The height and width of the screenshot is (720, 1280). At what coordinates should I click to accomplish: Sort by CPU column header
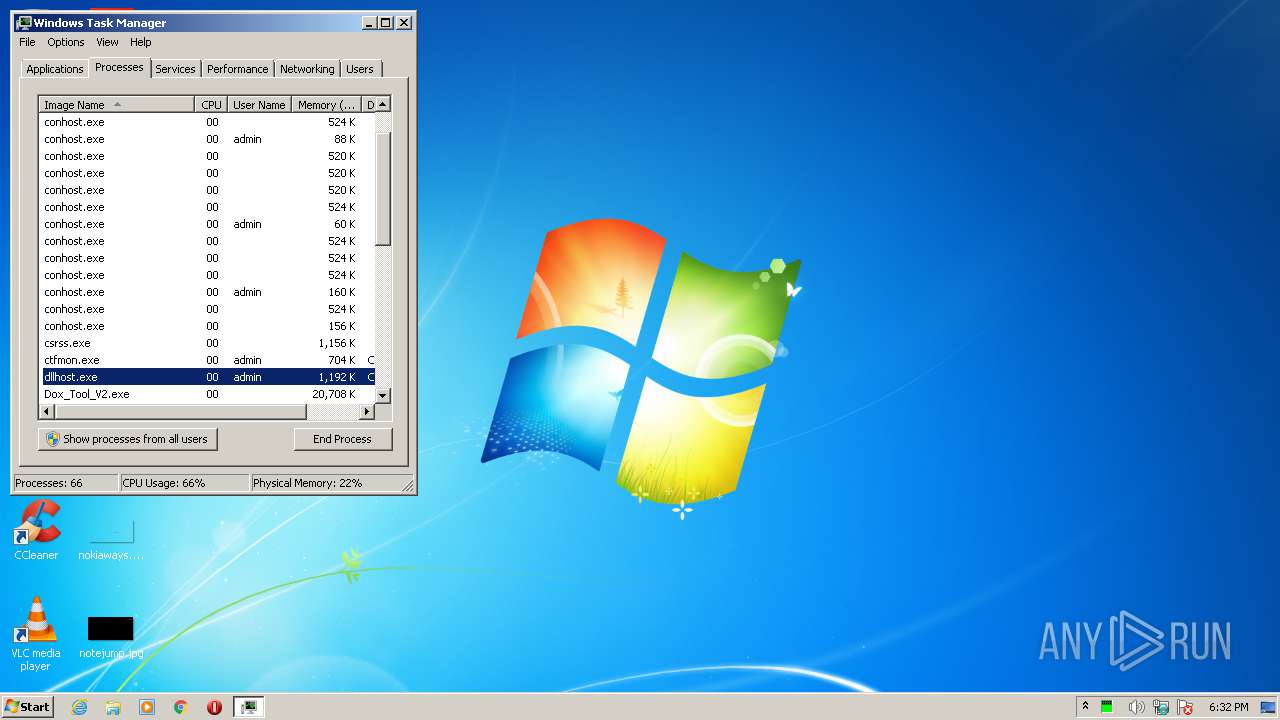[211, 105]
